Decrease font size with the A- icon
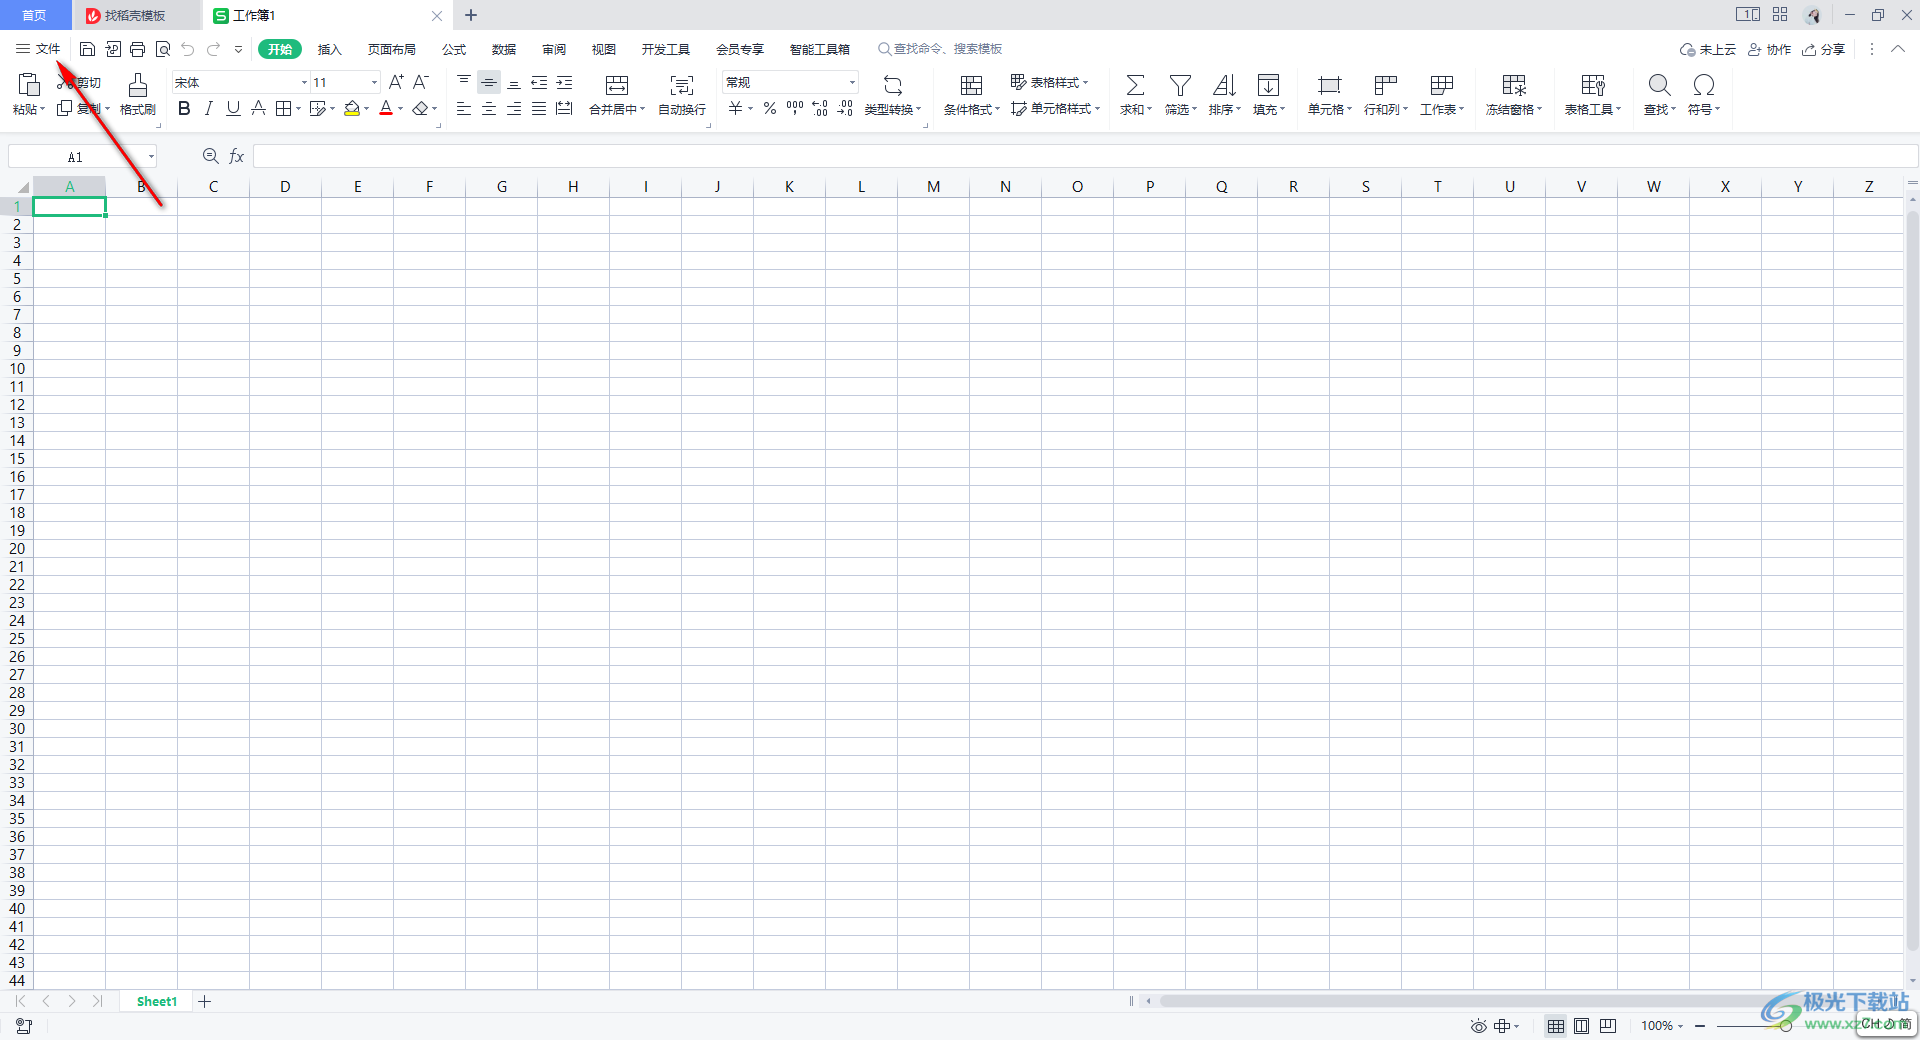1920x1040 pixels. click(x=421, y=82)
